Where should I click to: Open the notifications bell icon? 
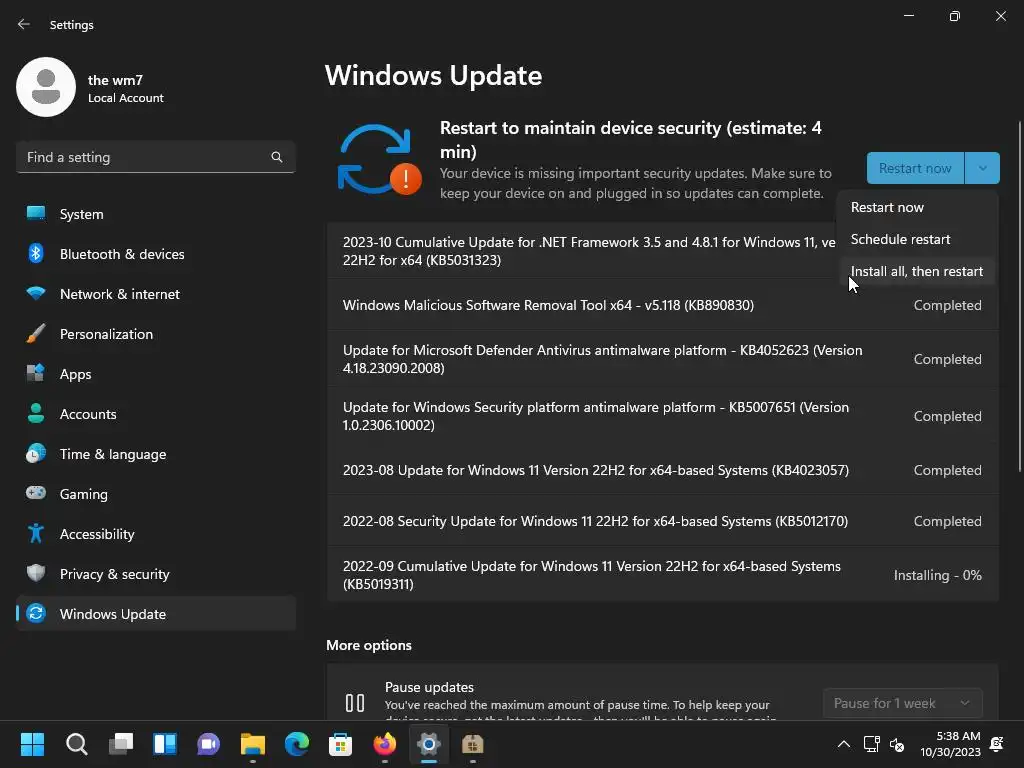[997, 744]
